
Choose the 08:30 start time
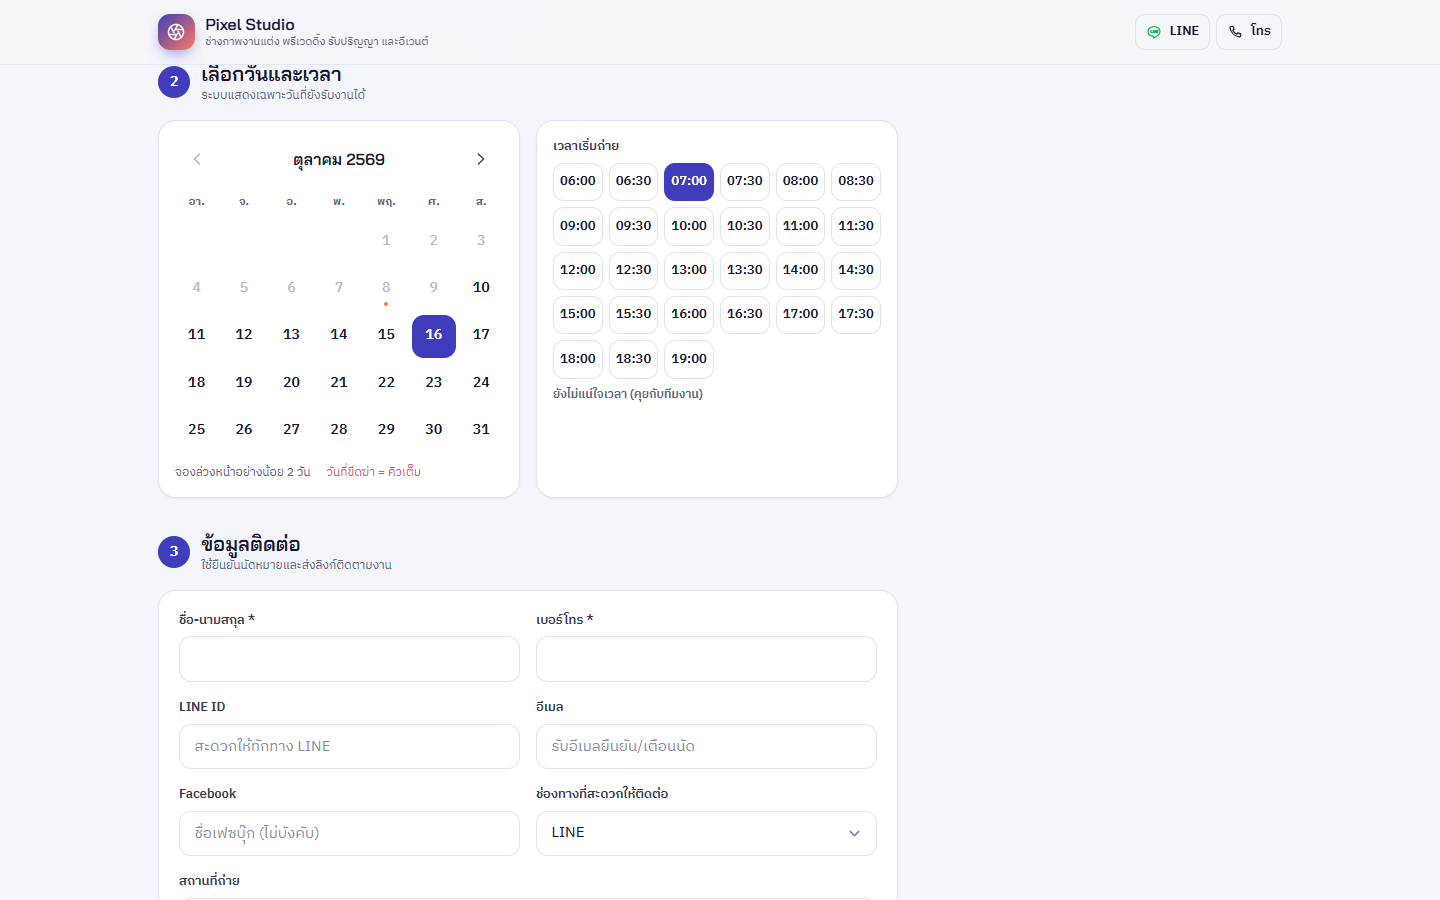[856, 182]
